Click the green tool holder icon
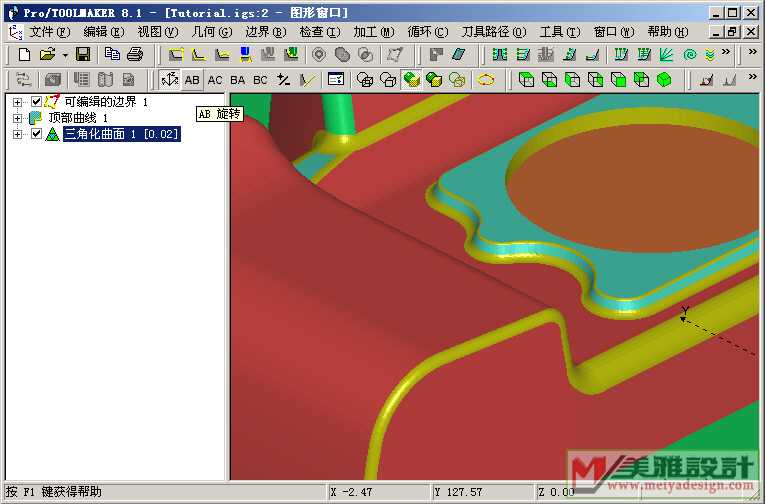 point(291,54)
